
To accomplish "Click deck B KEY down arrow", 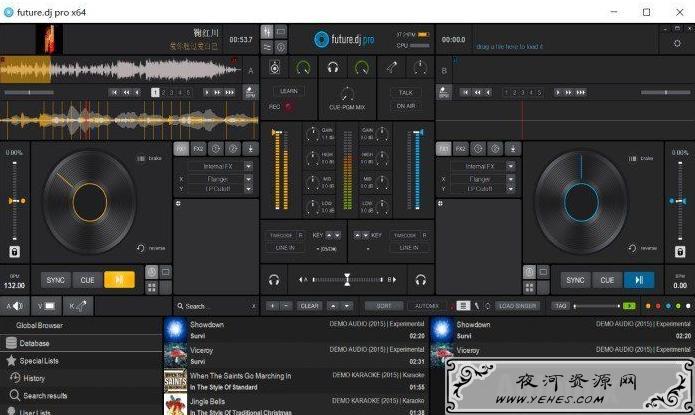I will coord(365,235).
